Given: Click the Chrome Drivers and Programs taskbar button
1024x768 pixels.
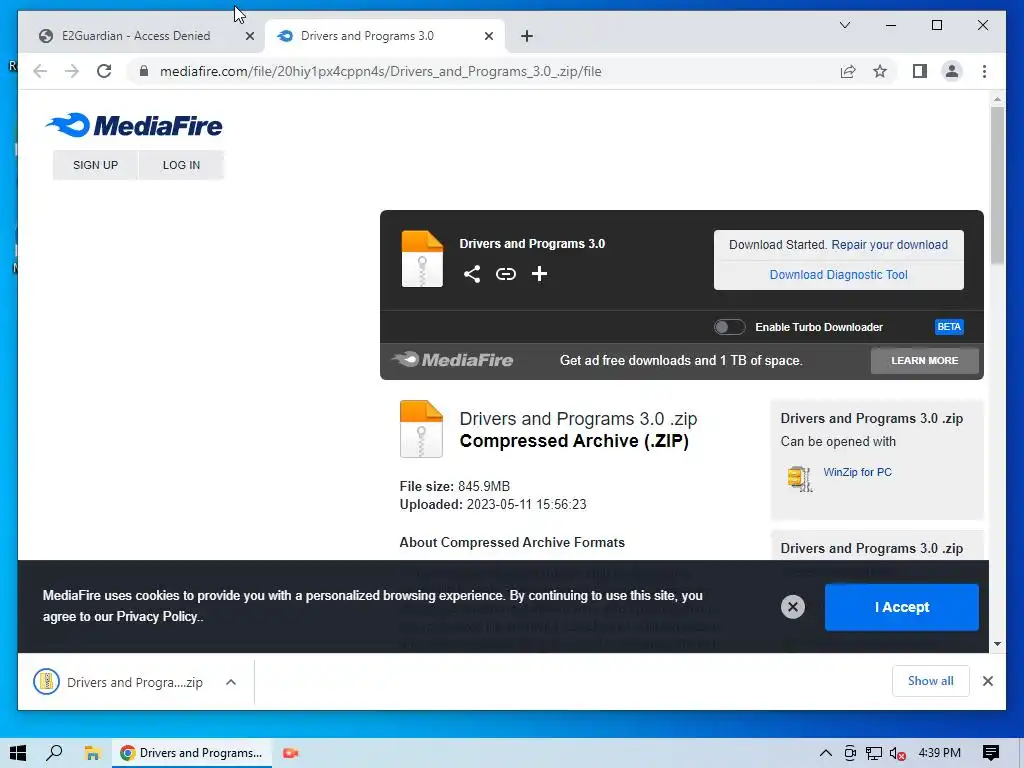Looking at the screenshot, I should (191, 753).
